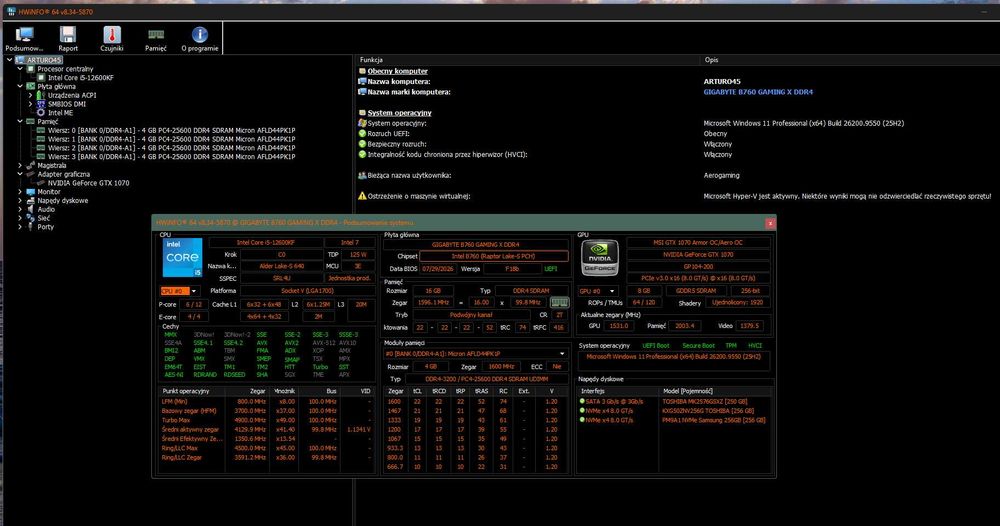Click the System operacyjny heading in the details
The height and width of the screenshot is (526, 1000).
tap(399, 113)
